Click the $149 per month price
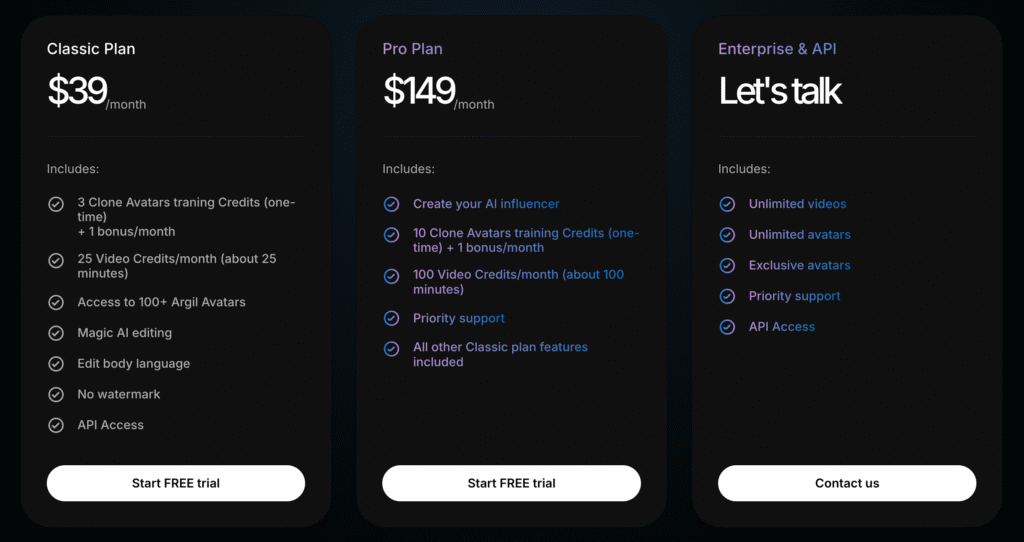Screen dimensions: 1024x542 (x=438, y=92)
